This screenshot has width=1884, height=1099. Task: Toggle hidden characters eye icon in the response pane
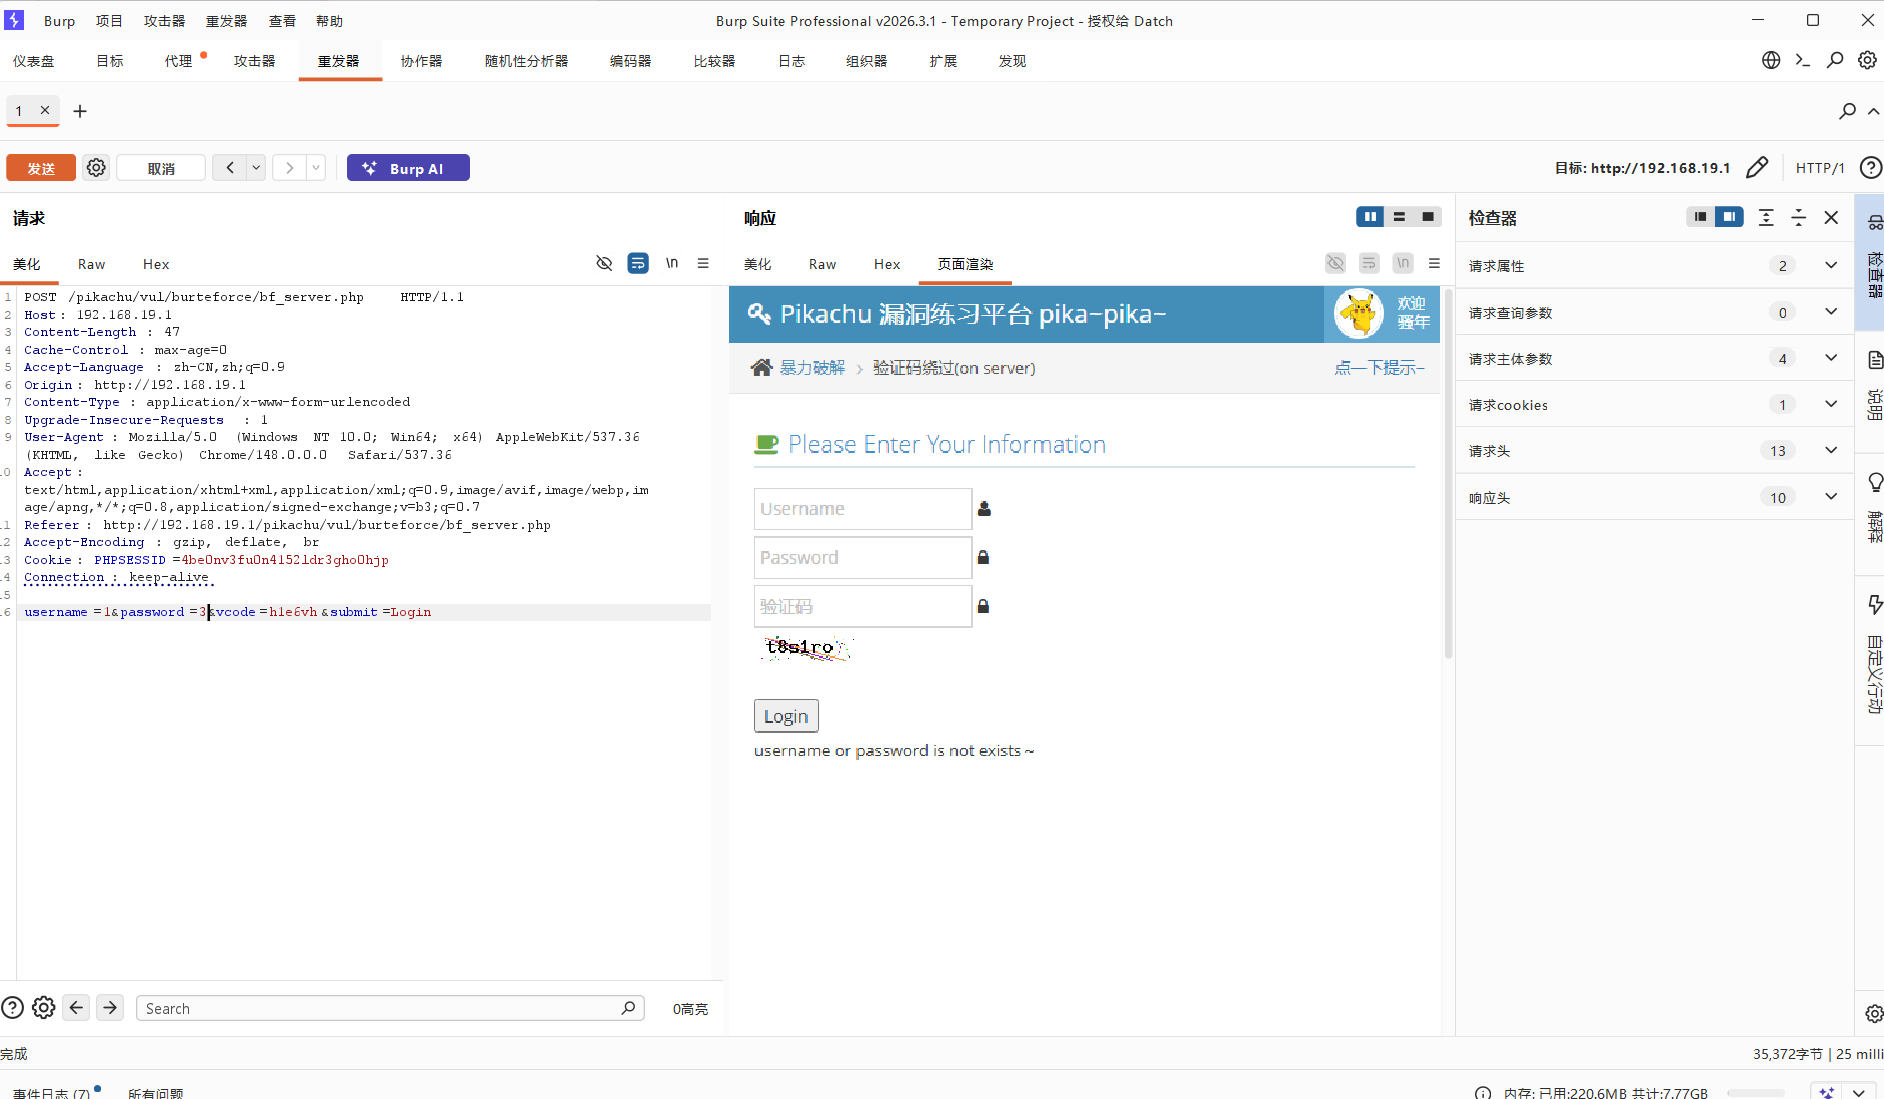1335,263
